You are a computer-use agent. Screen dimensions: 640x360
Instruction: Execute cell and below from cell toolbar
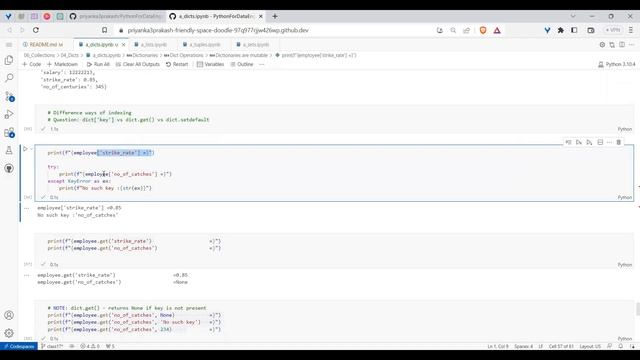(589, 142)
